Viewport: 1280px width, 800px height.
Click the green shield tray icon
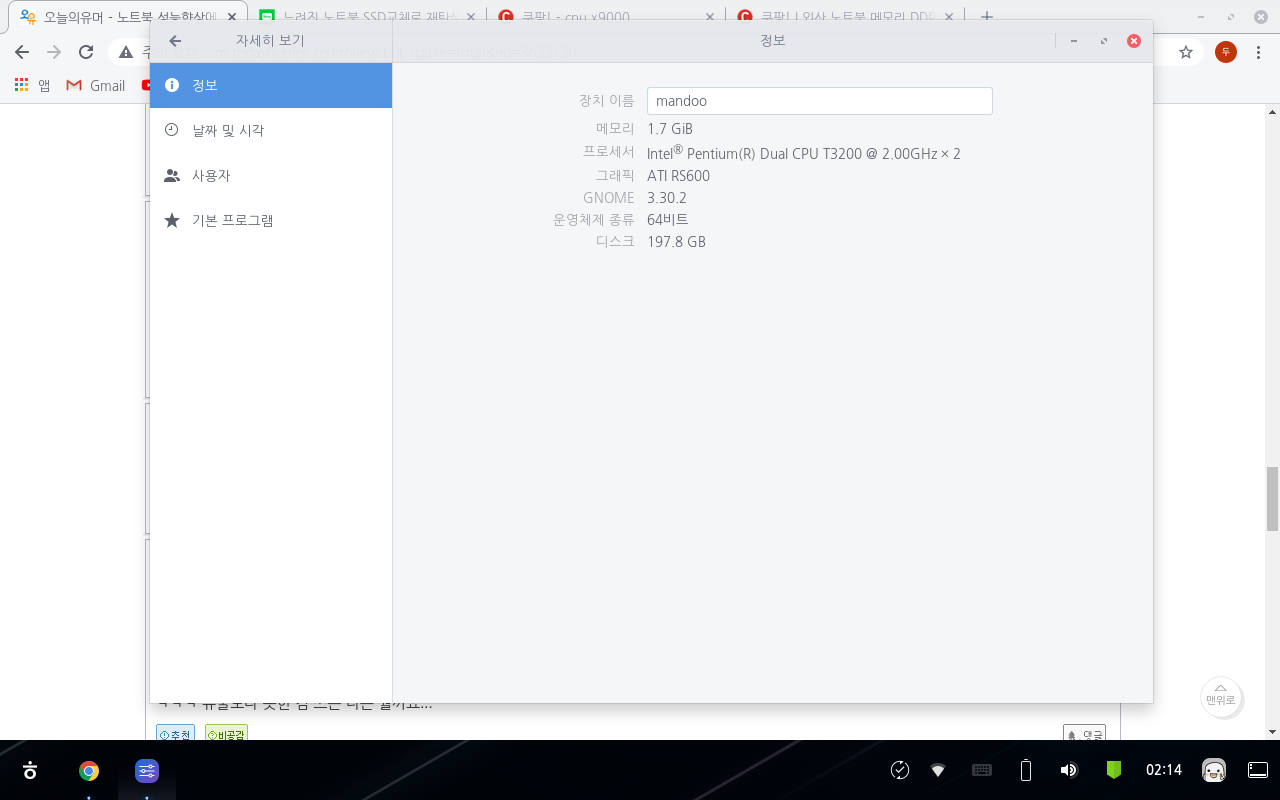1113,770
